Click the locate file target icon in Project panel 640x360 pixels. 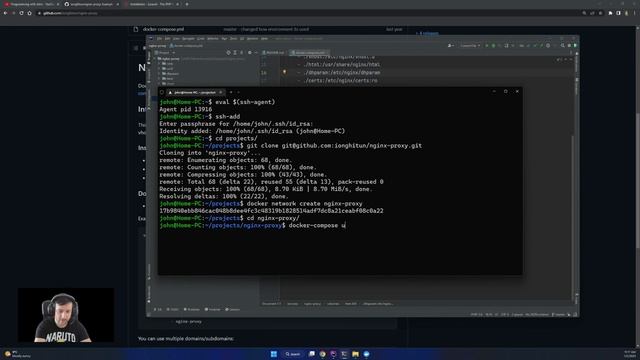[x=228, y=53]
